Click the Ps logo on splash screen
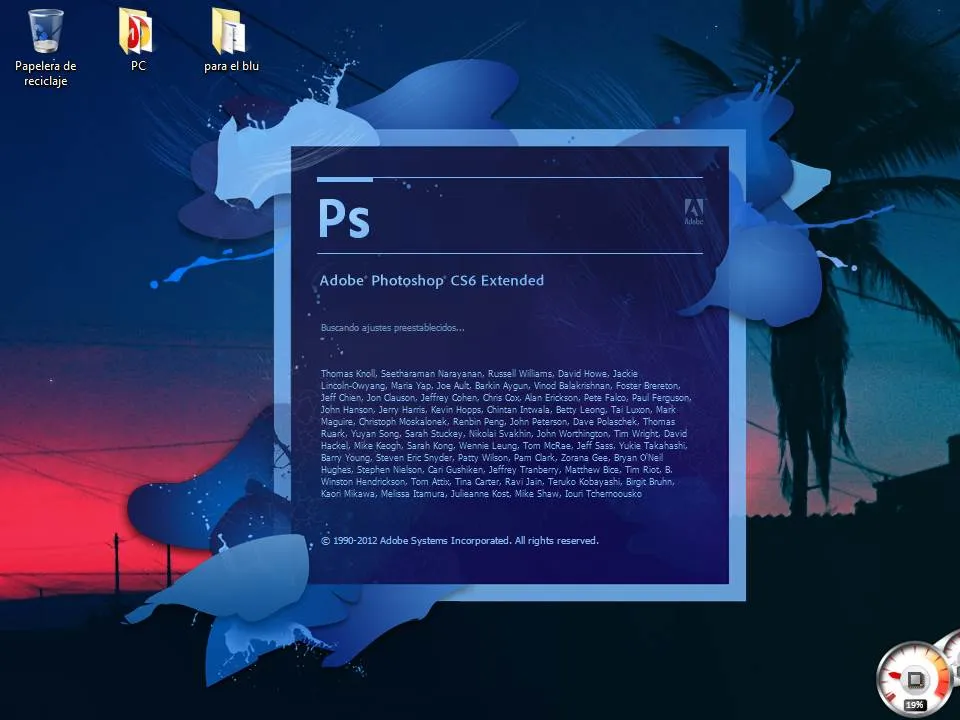The image size is (960, 720). click(x=344, y=219)
